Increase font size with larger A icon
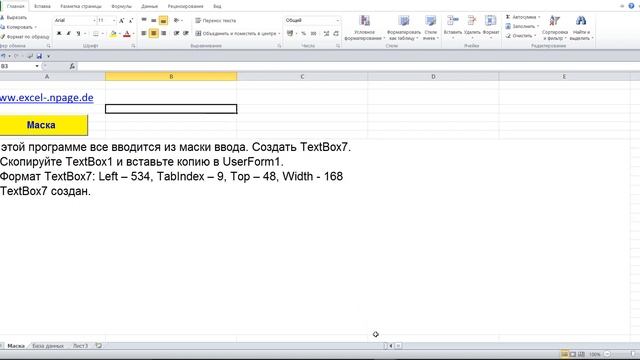This screenshot has height=360, width=640. [x=121, y=20]
